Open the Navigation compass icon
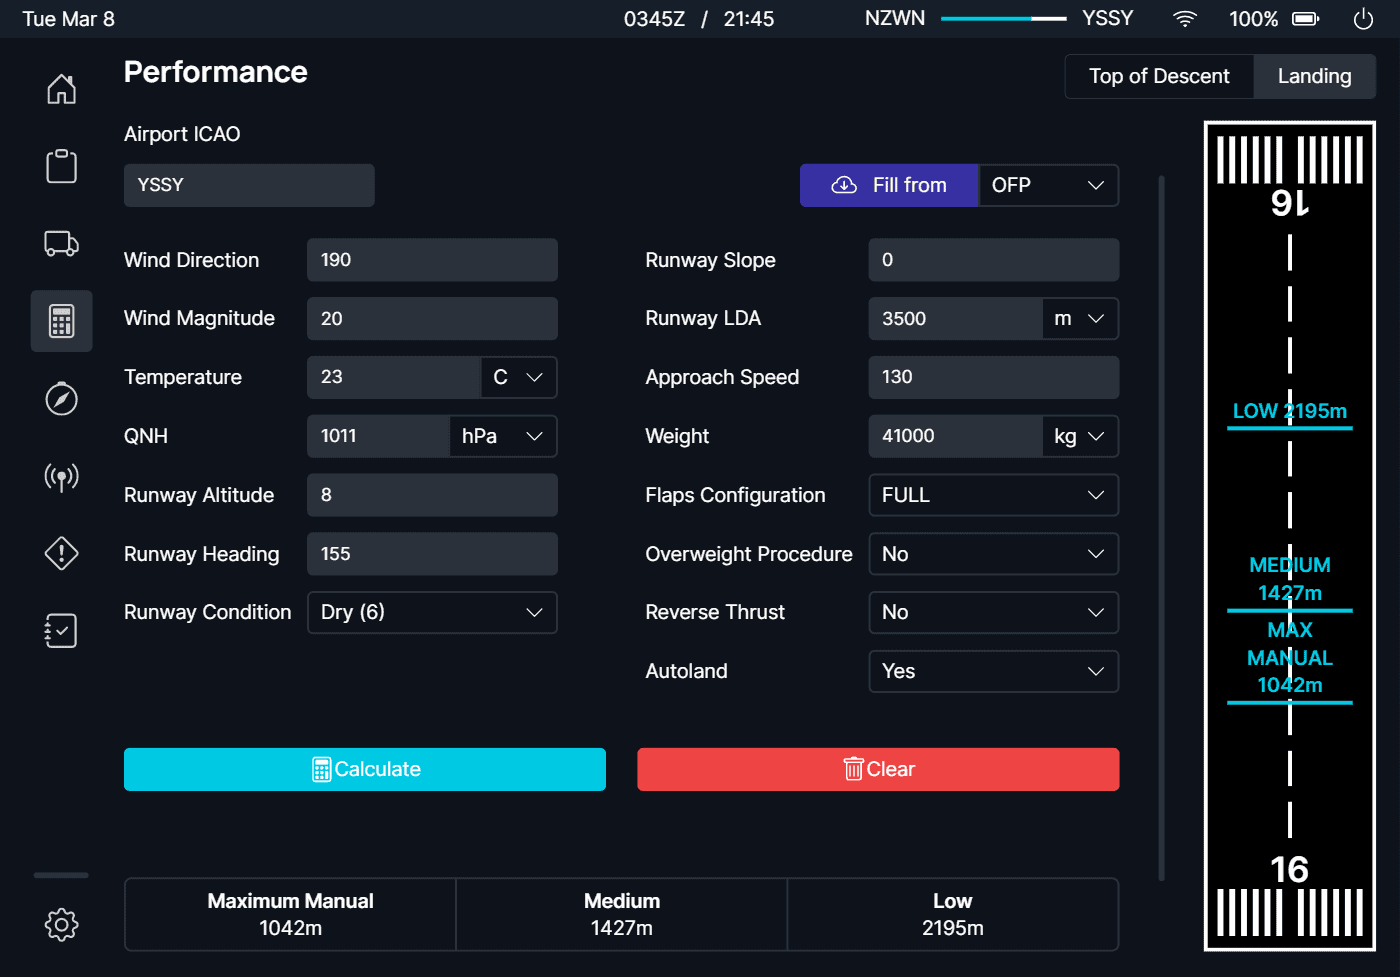Screen dimensions: 1400x977 (x=61, y=398)
